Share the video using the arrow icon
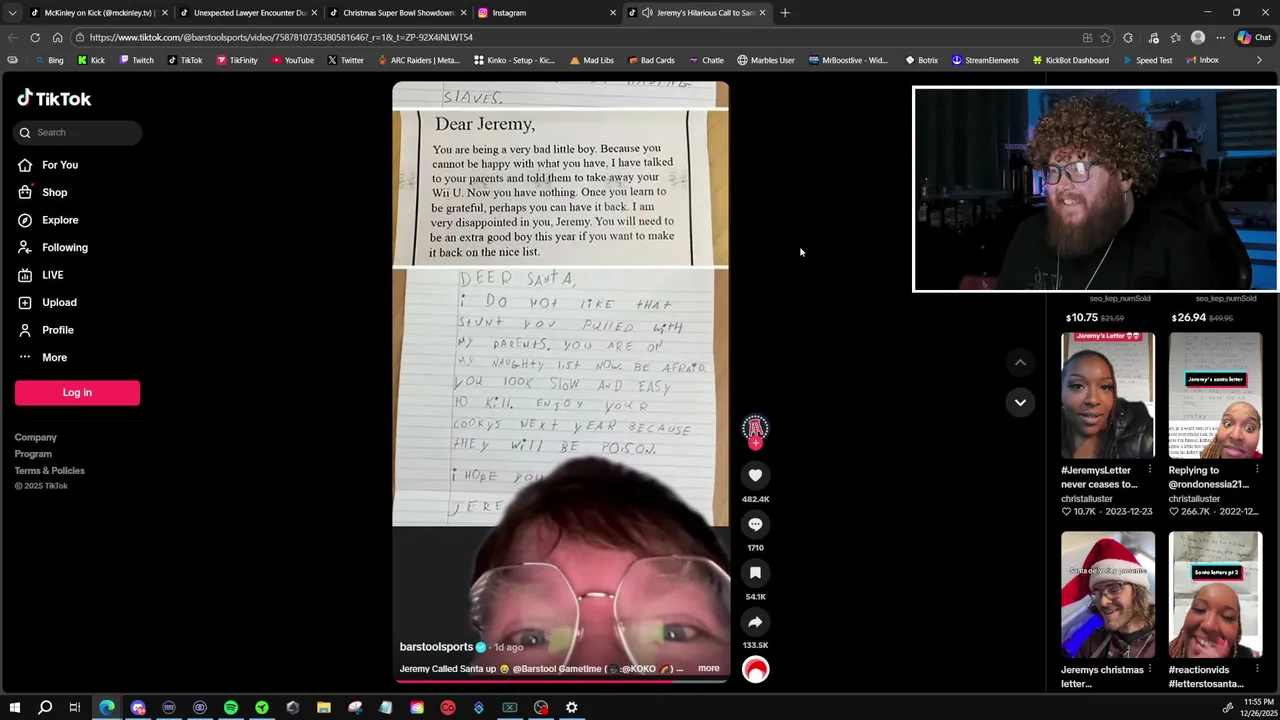 [755, 622]
